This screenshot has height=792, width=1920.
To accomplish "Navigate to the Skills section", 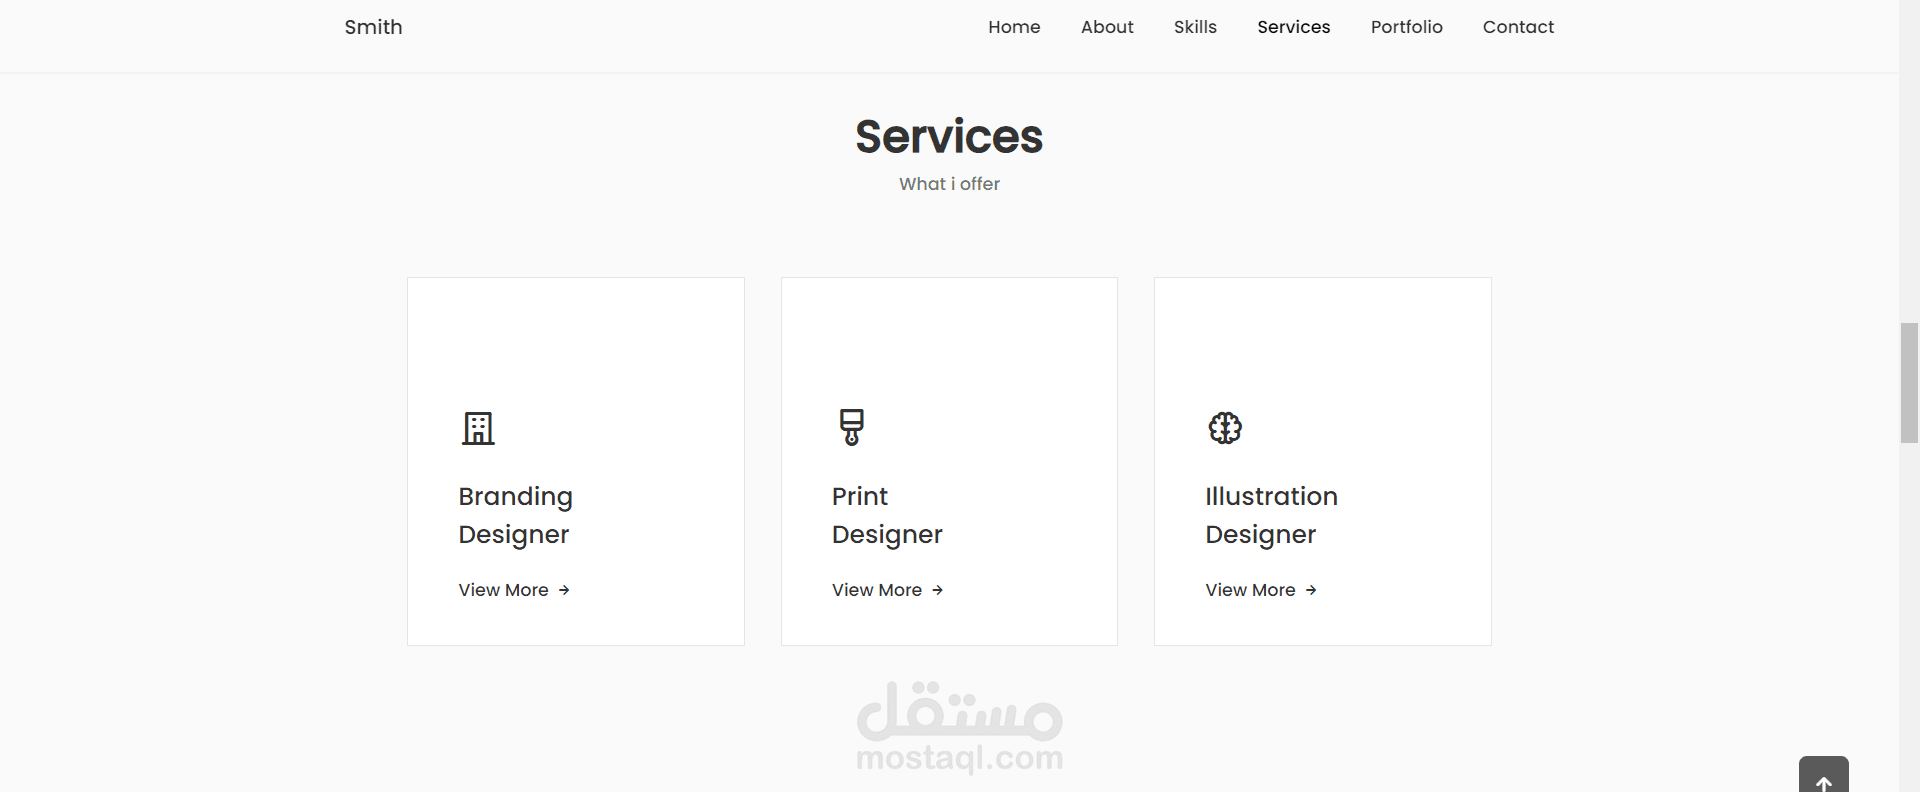I will tap(1195, 27).
